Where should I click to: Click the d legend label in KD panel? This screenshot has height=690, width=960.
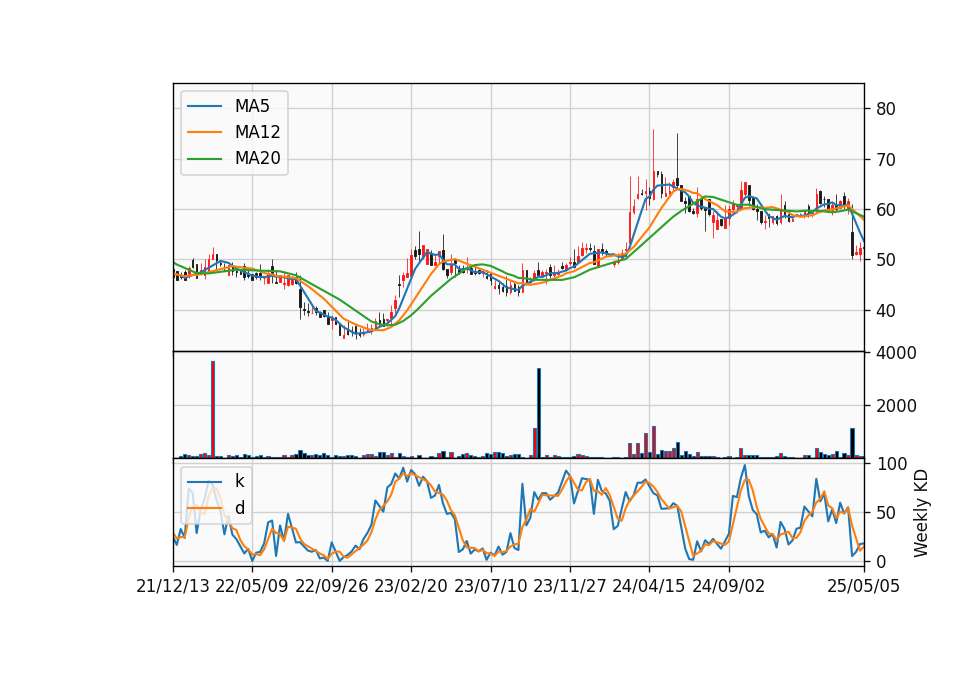point(240,508)
